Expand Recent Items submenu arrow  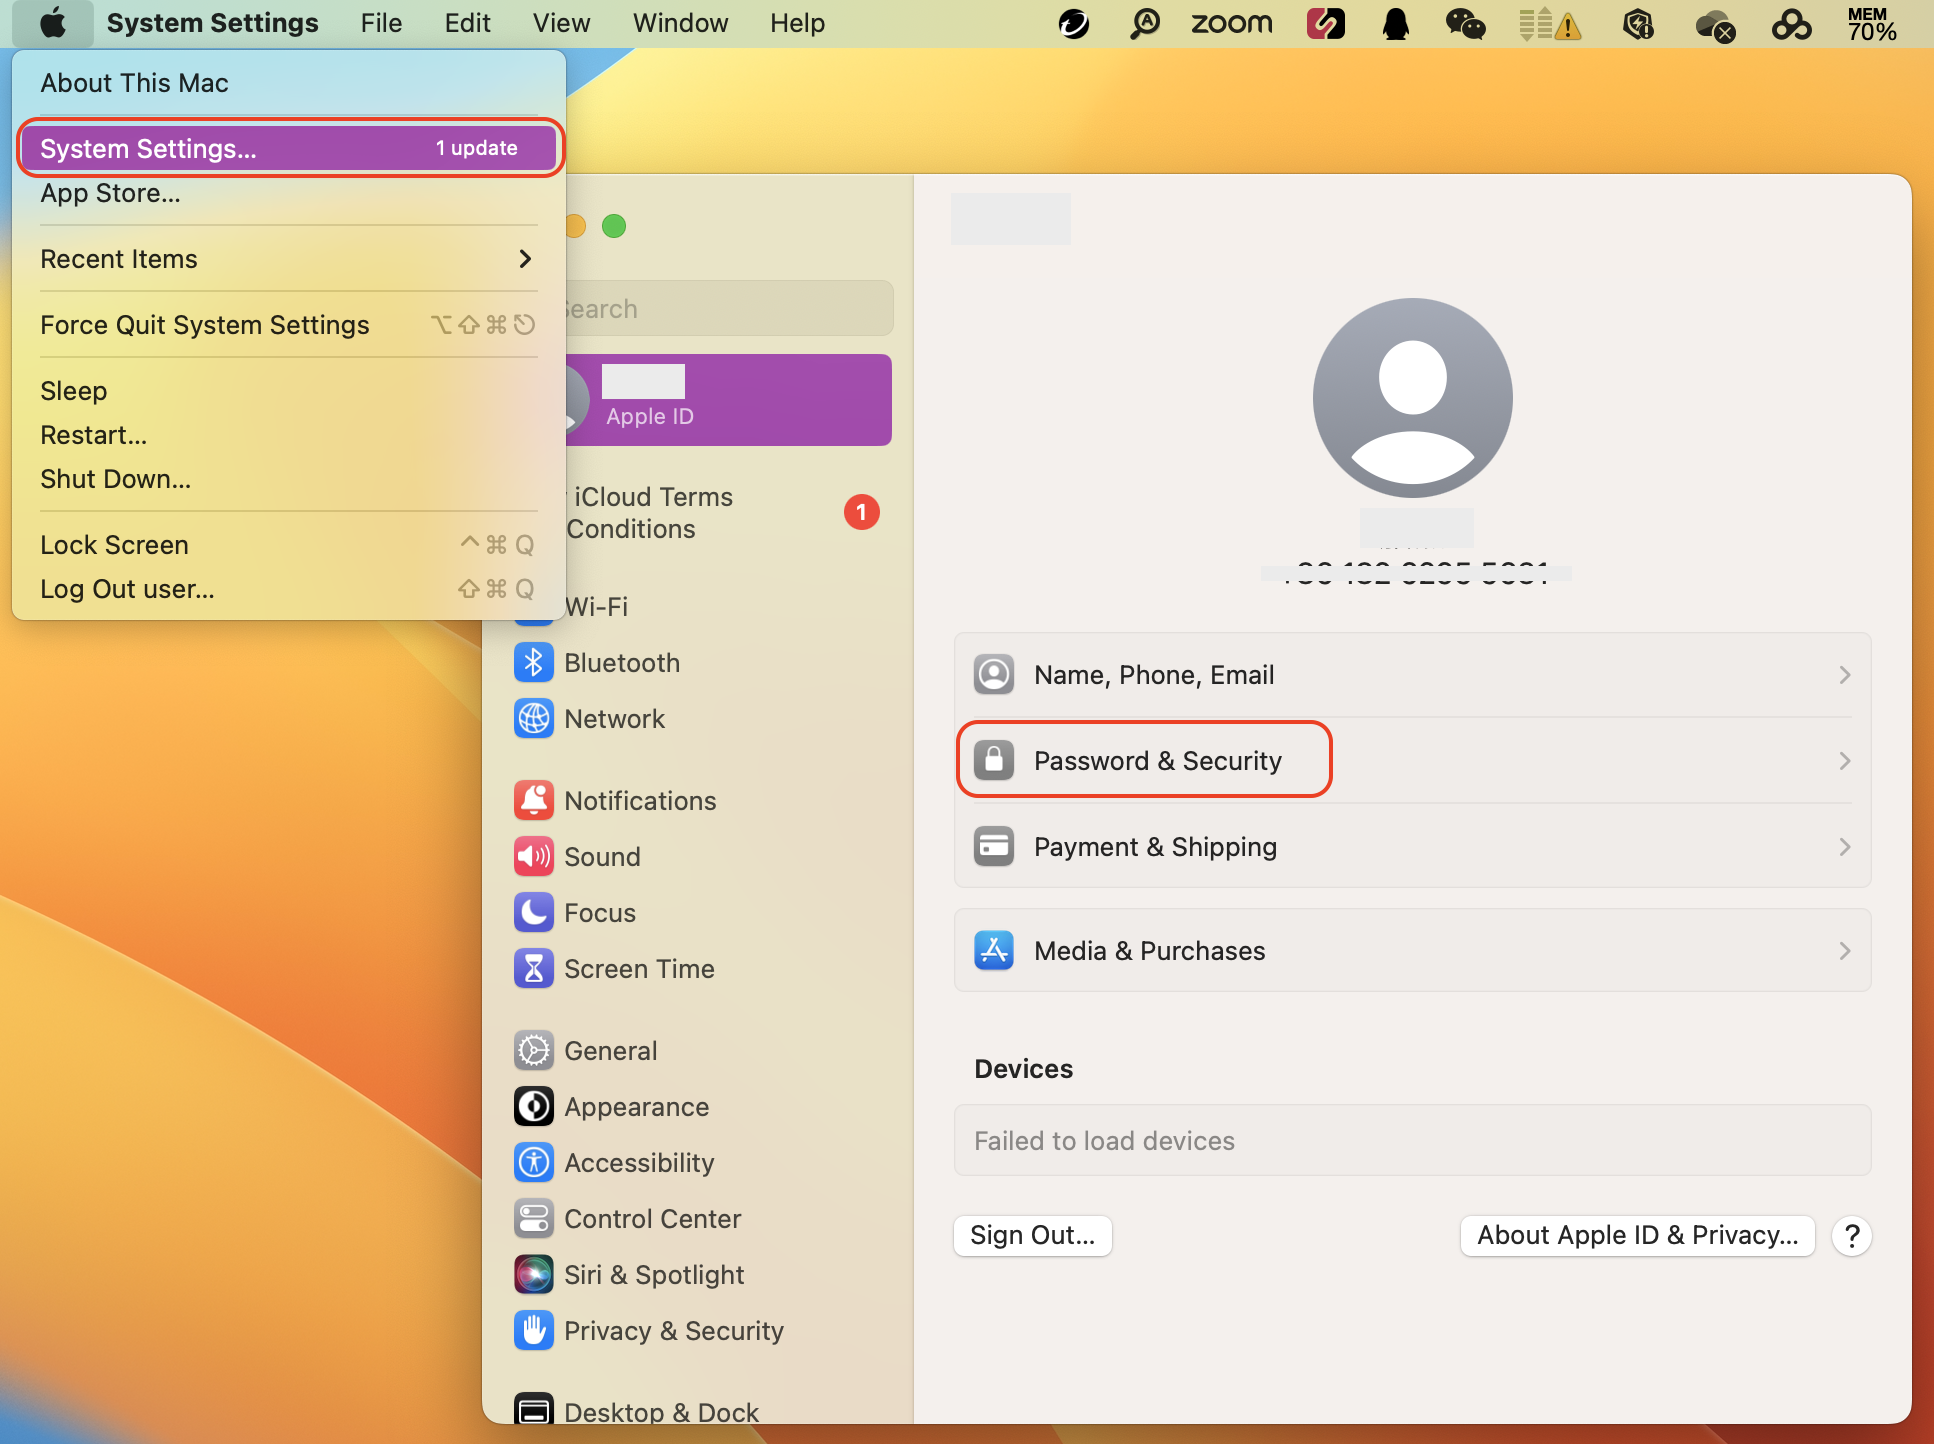[525, 259]
